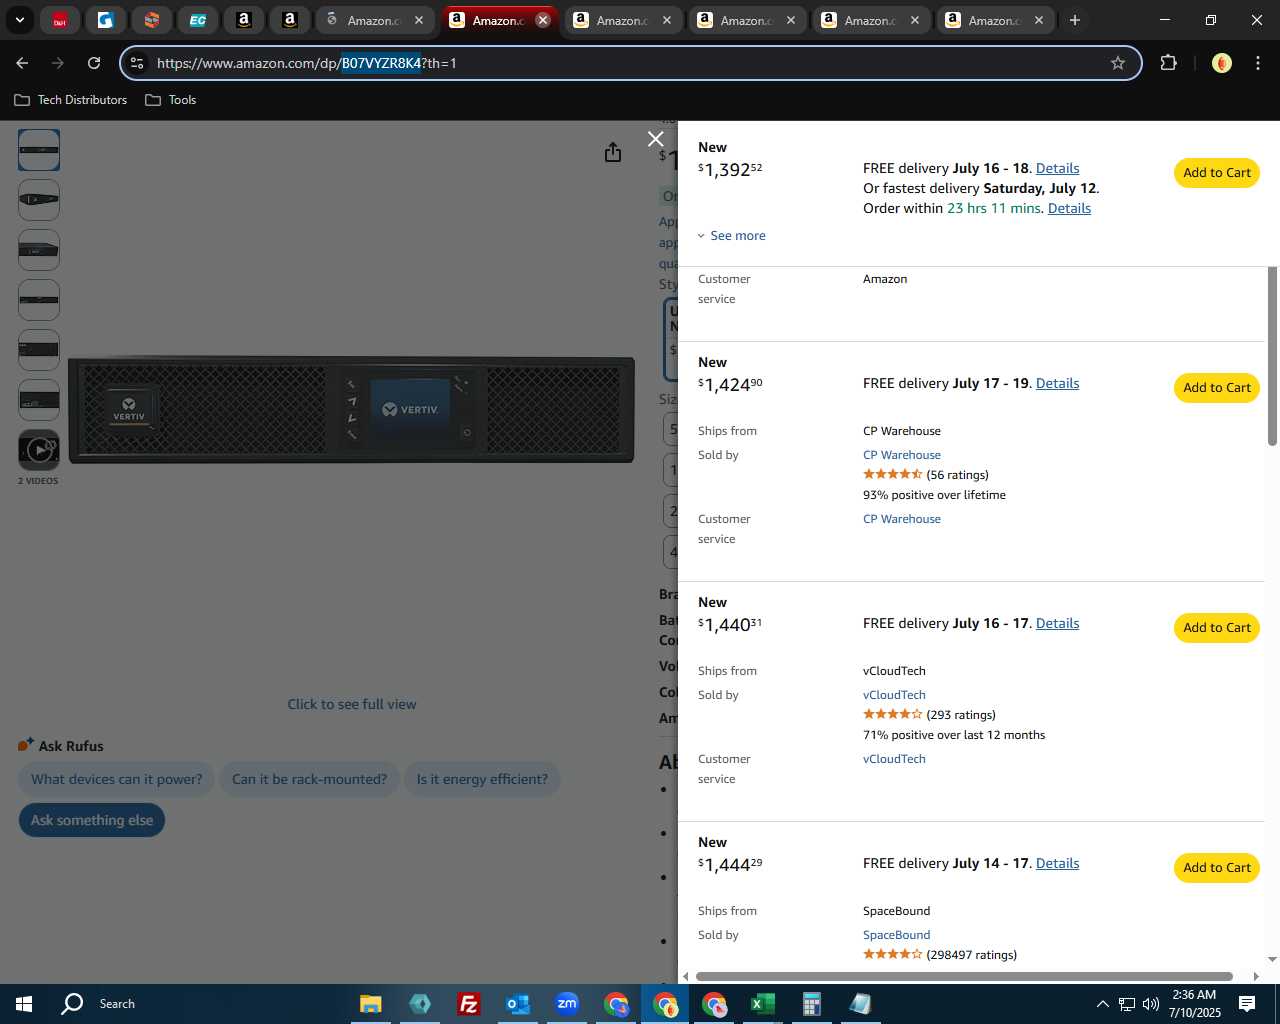
Task: Add the CP Warehouse $1,424.90 offer to cart
Action: [x=1216, y=388]
